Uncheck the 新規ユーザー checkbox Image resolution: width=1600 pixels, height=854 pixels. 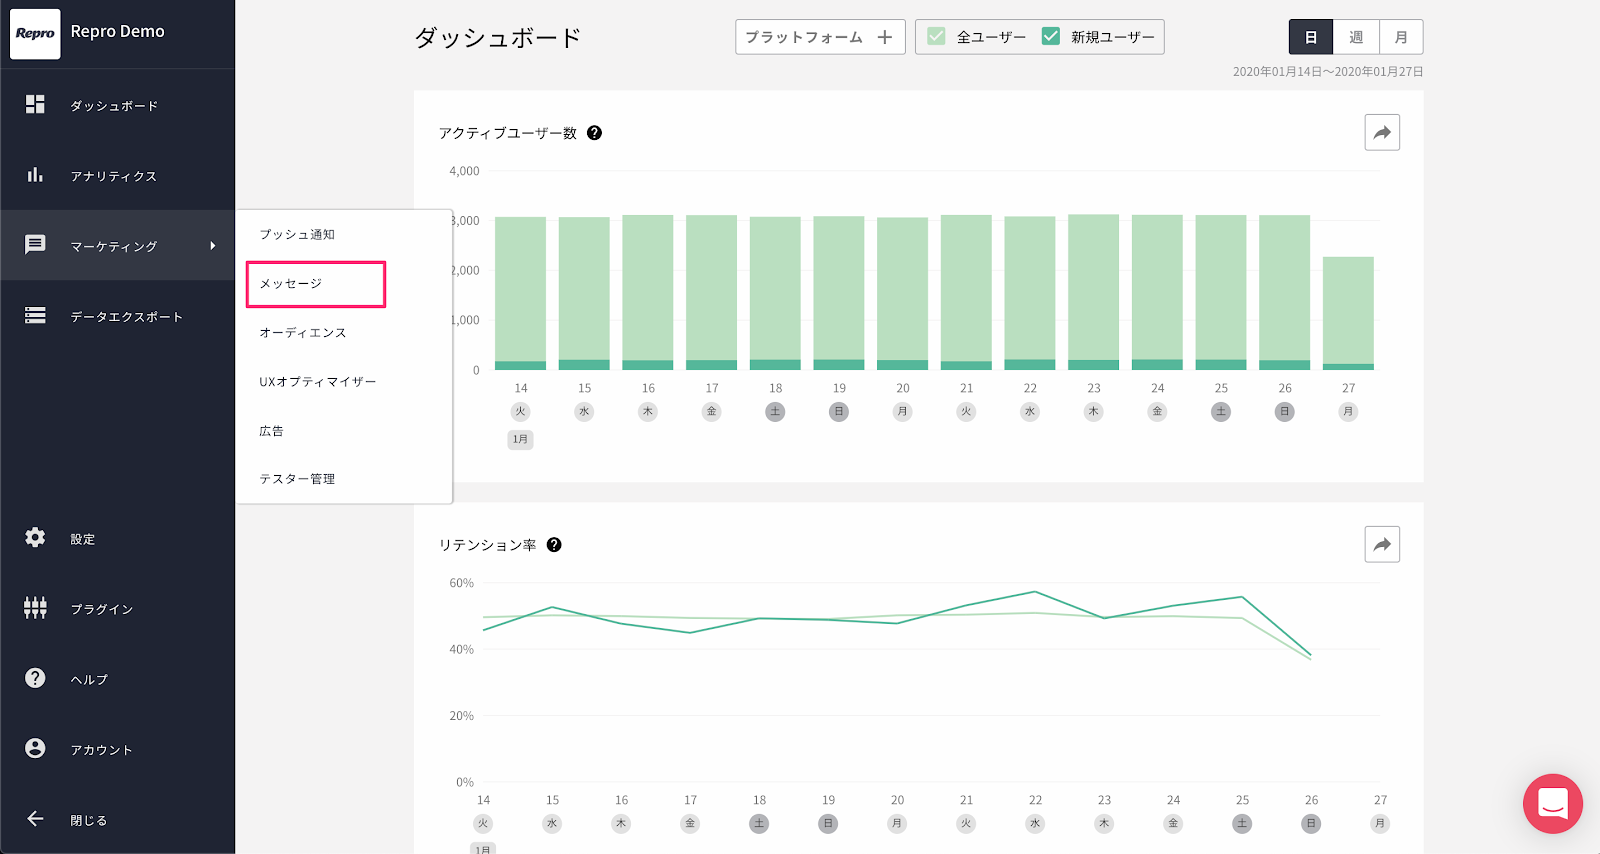click(x=1051, y=37)
